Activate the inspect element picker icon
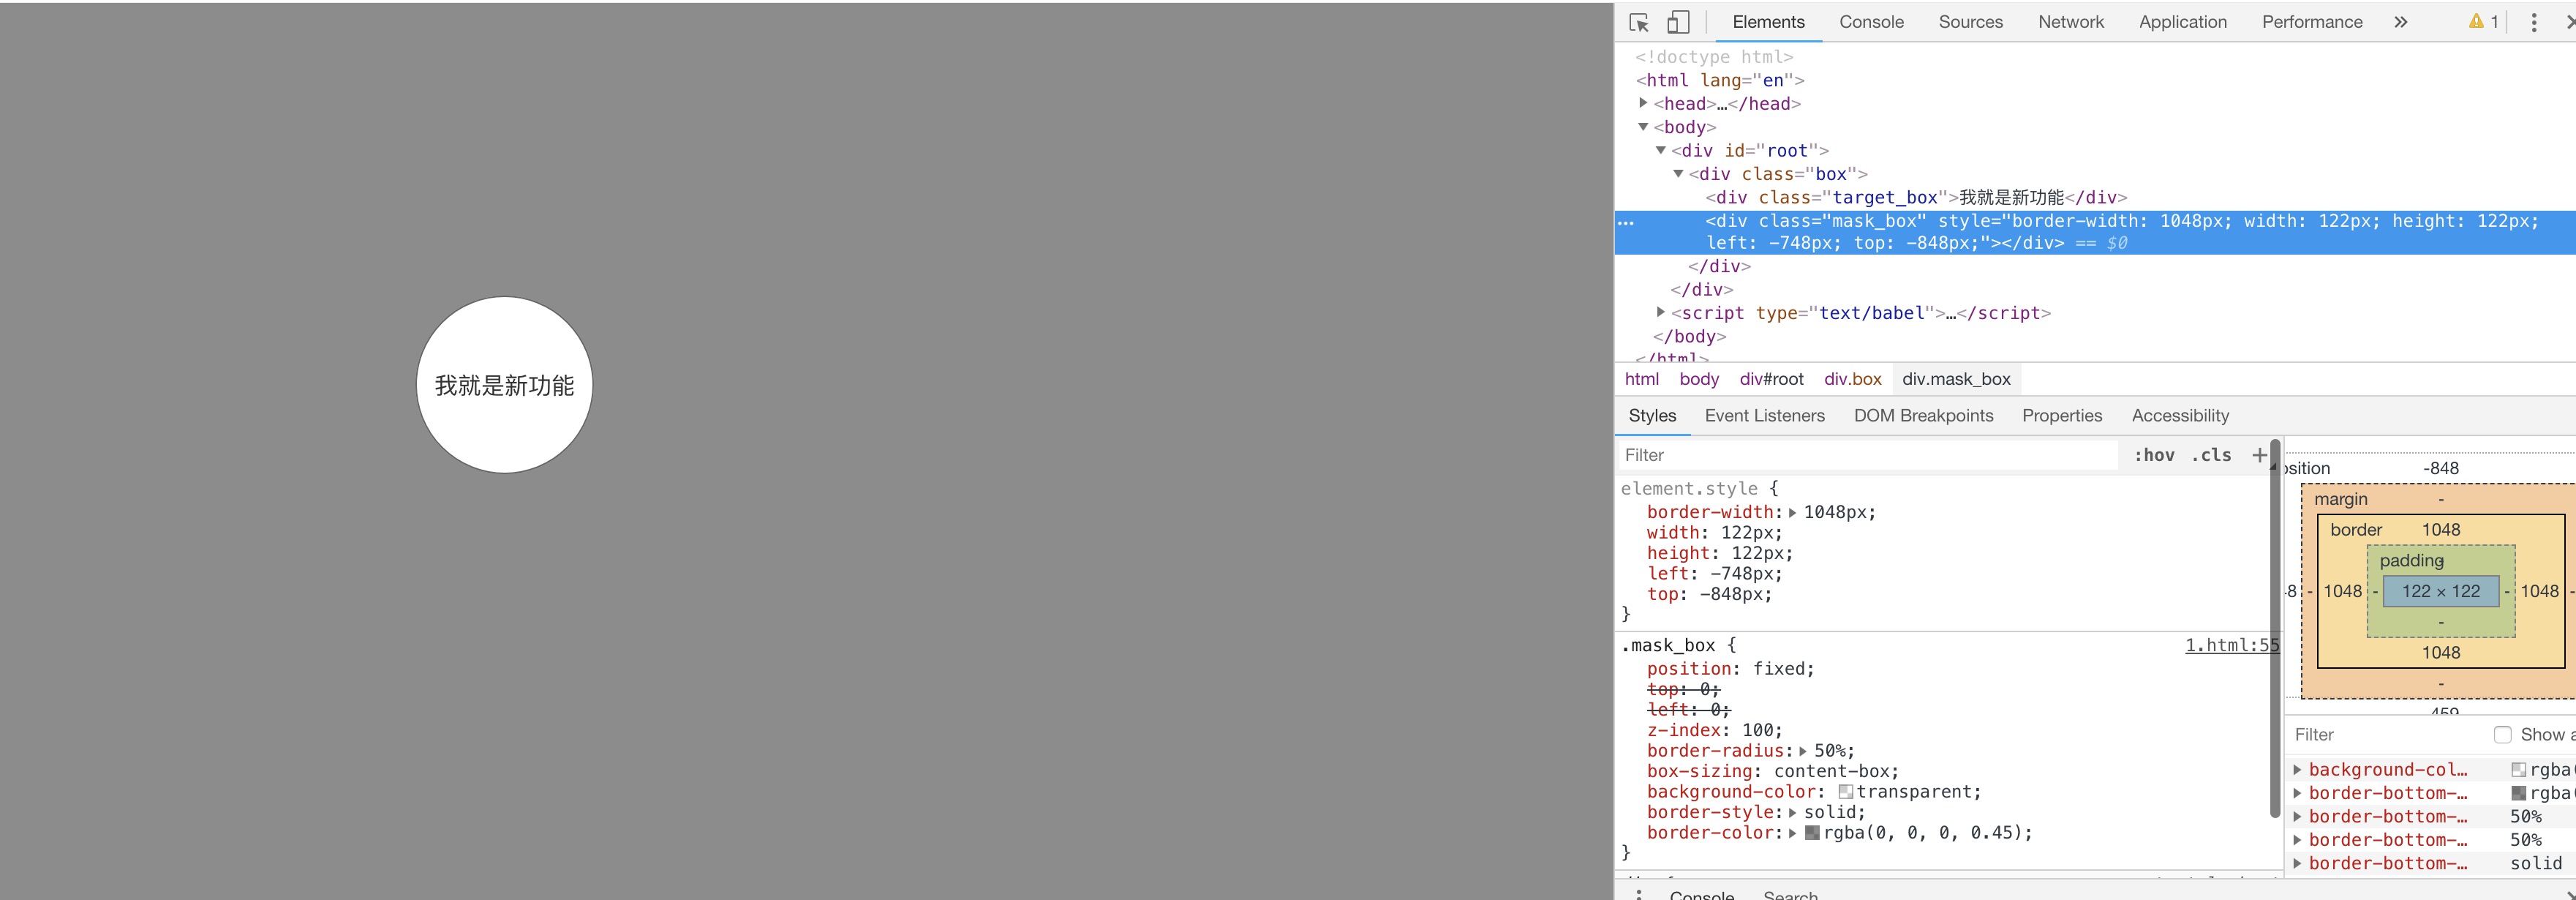The height and width of the screenshot is (900, 2576). [x=1639, y=22]
